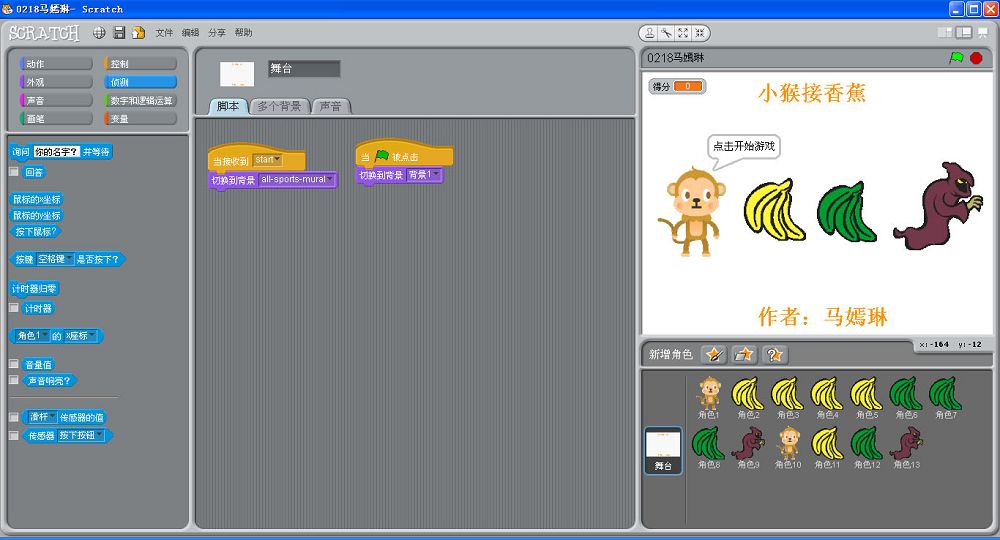Open the 背景1 background dropdown in script
Viewport: 1000px width, 540px height.
tap(423, 175)
